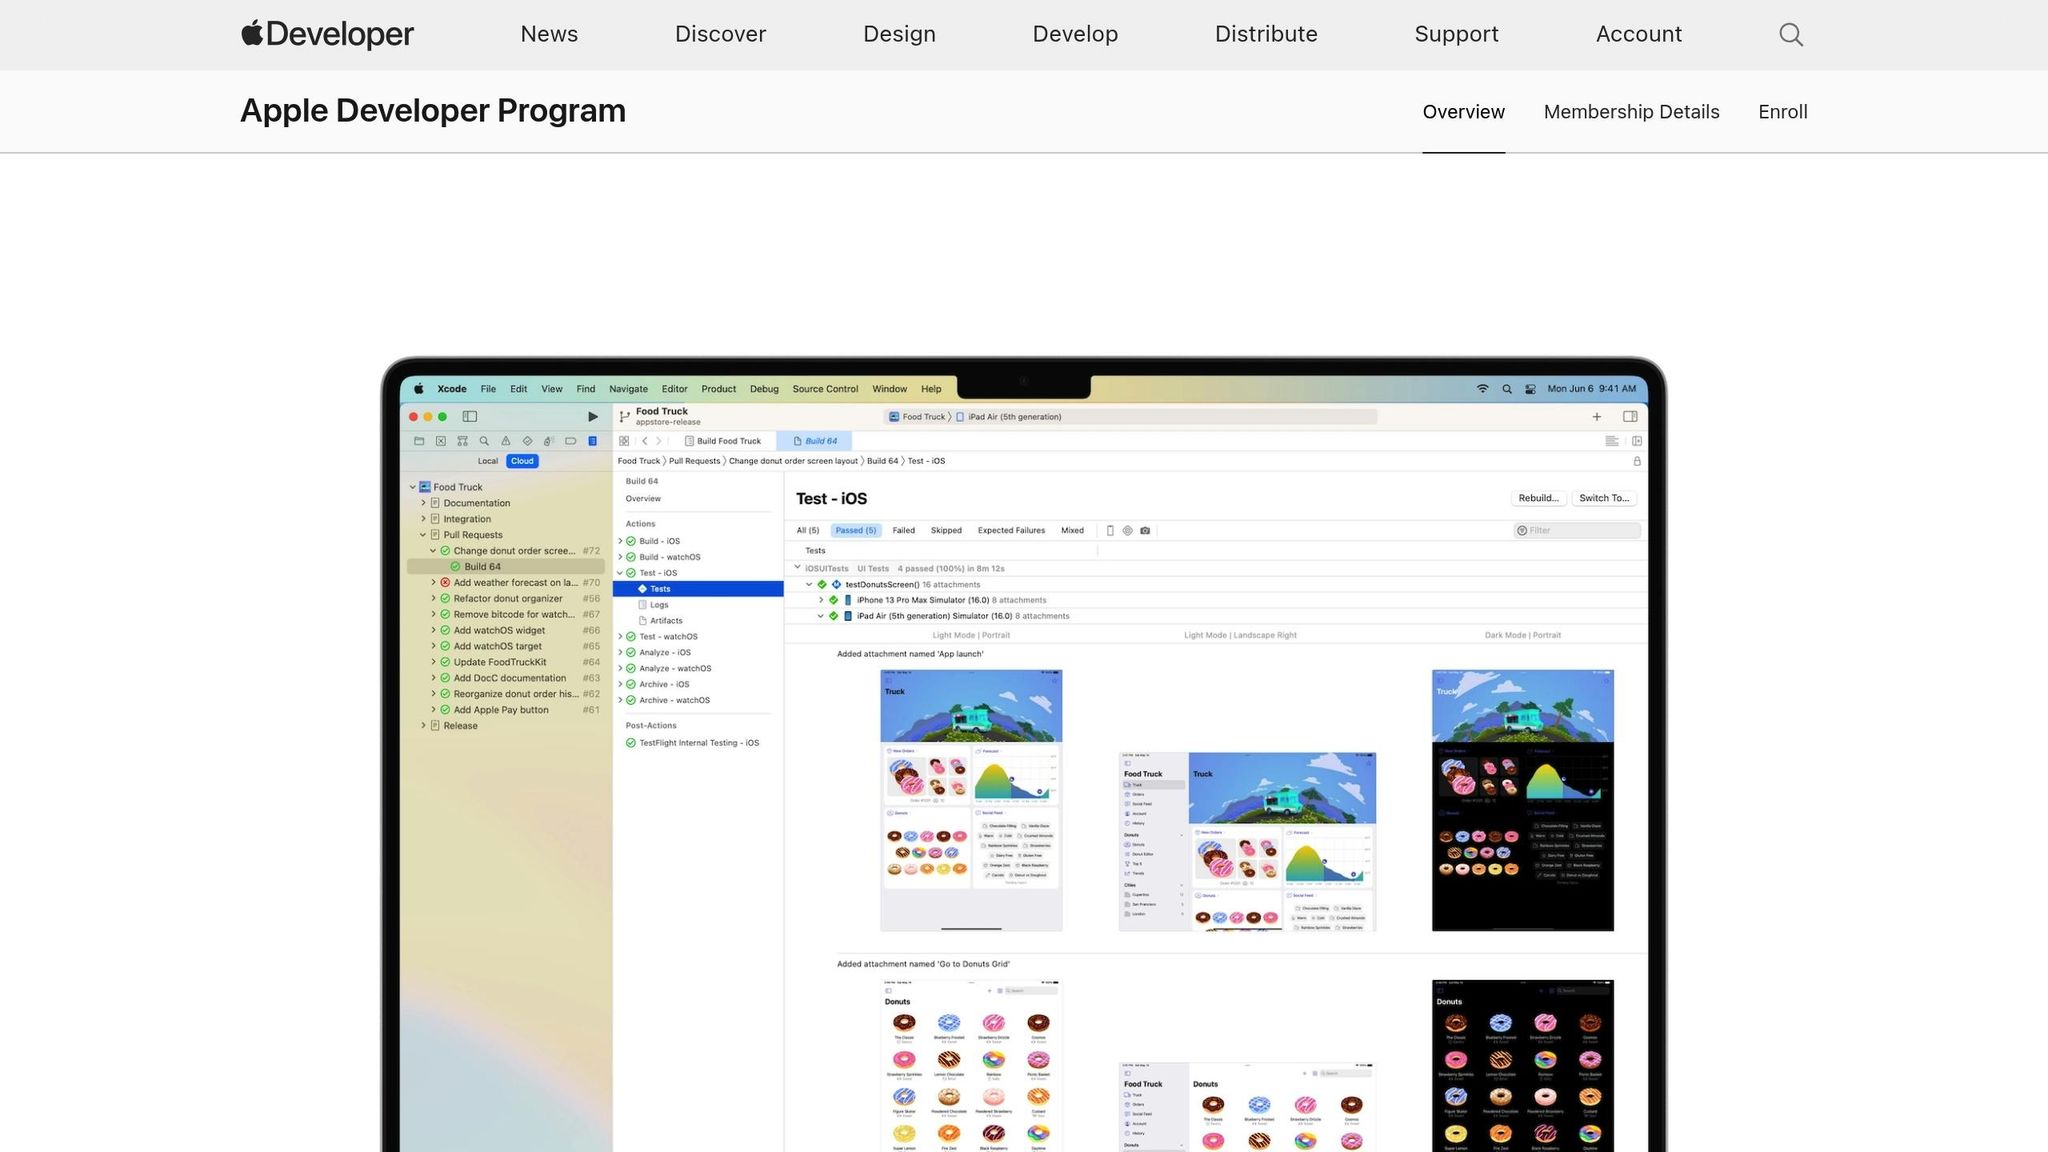Screen dimensions: 2048x1152
Task: Collapse the Pull Requests section
Action: (x=424, y=535)
